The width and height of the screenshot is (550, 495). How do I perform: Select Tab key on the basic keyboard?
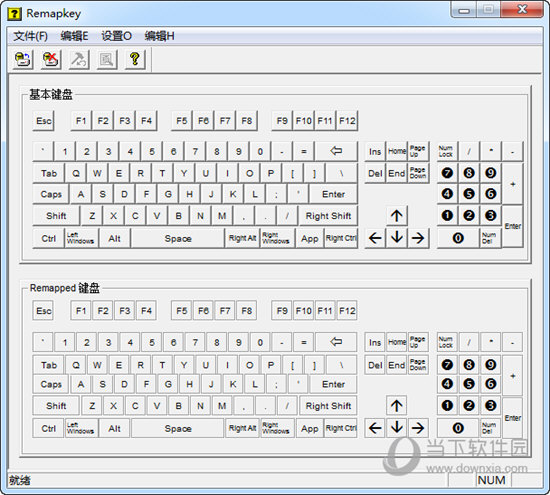[49, 173]
